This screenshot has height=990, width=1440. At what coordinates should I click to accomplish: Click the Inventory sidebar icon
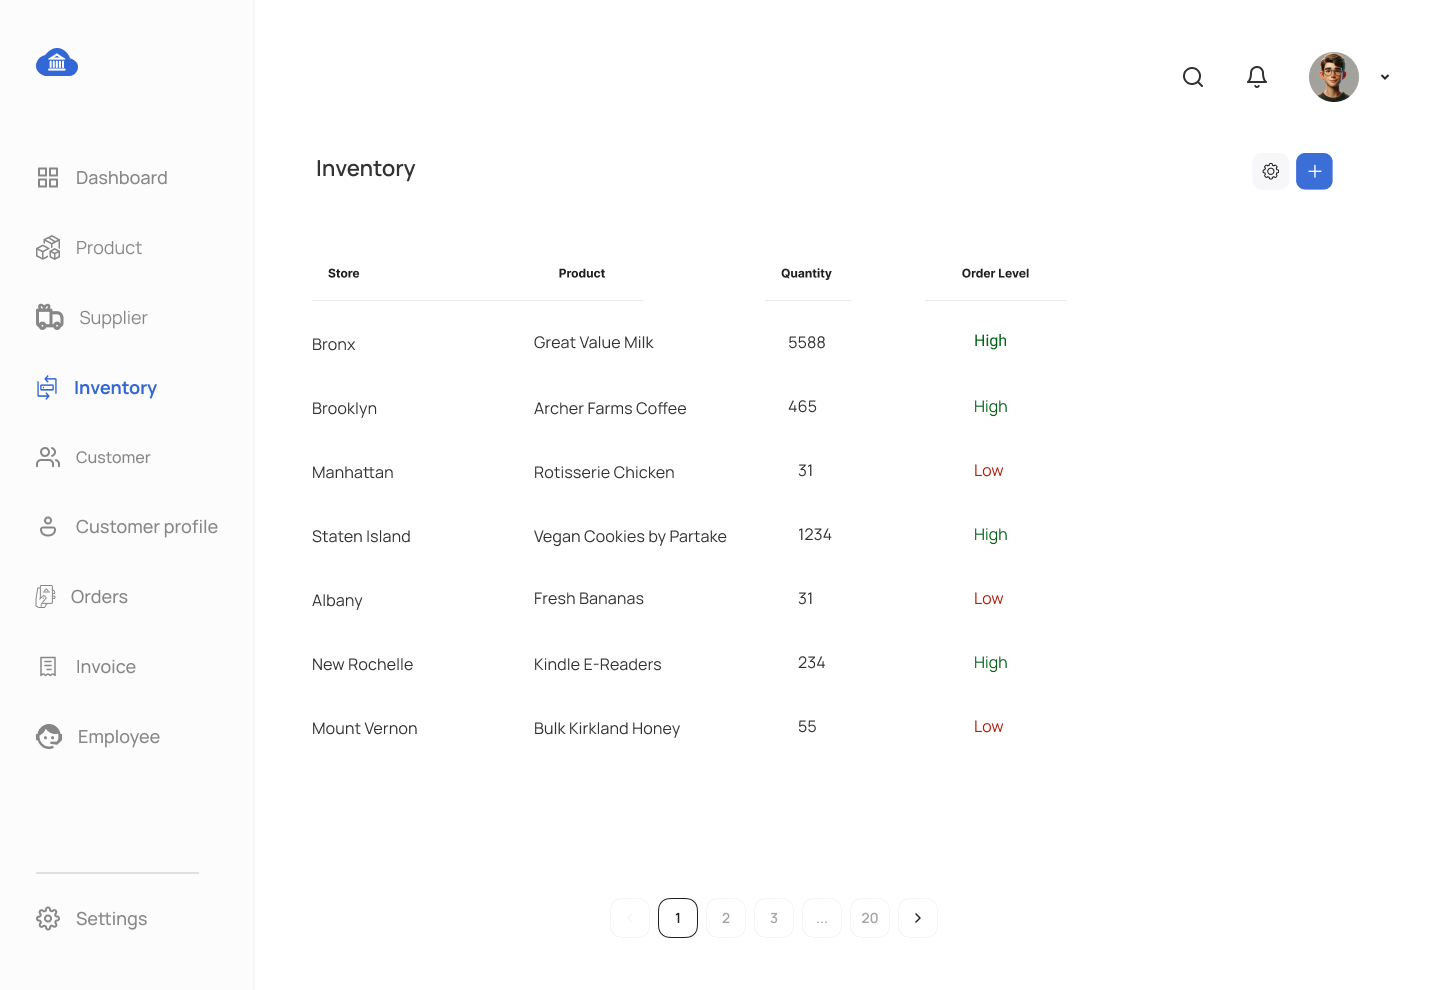pyautogui.click(x=47, y=388)
